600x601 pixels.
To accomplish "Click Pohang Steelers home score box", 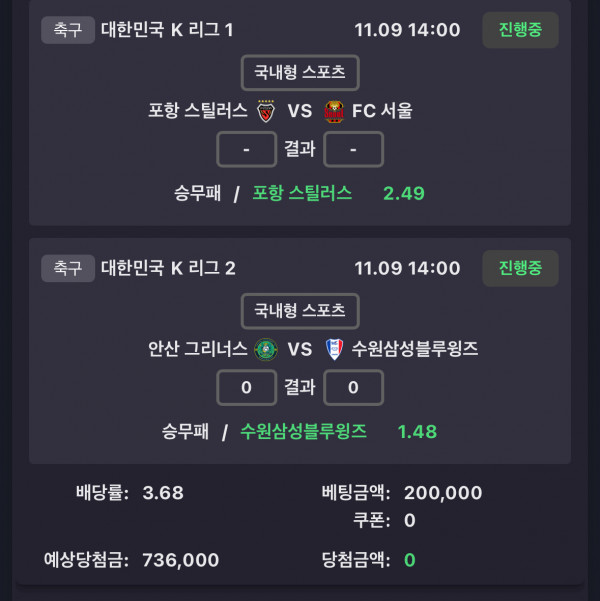I will point(246,149).
